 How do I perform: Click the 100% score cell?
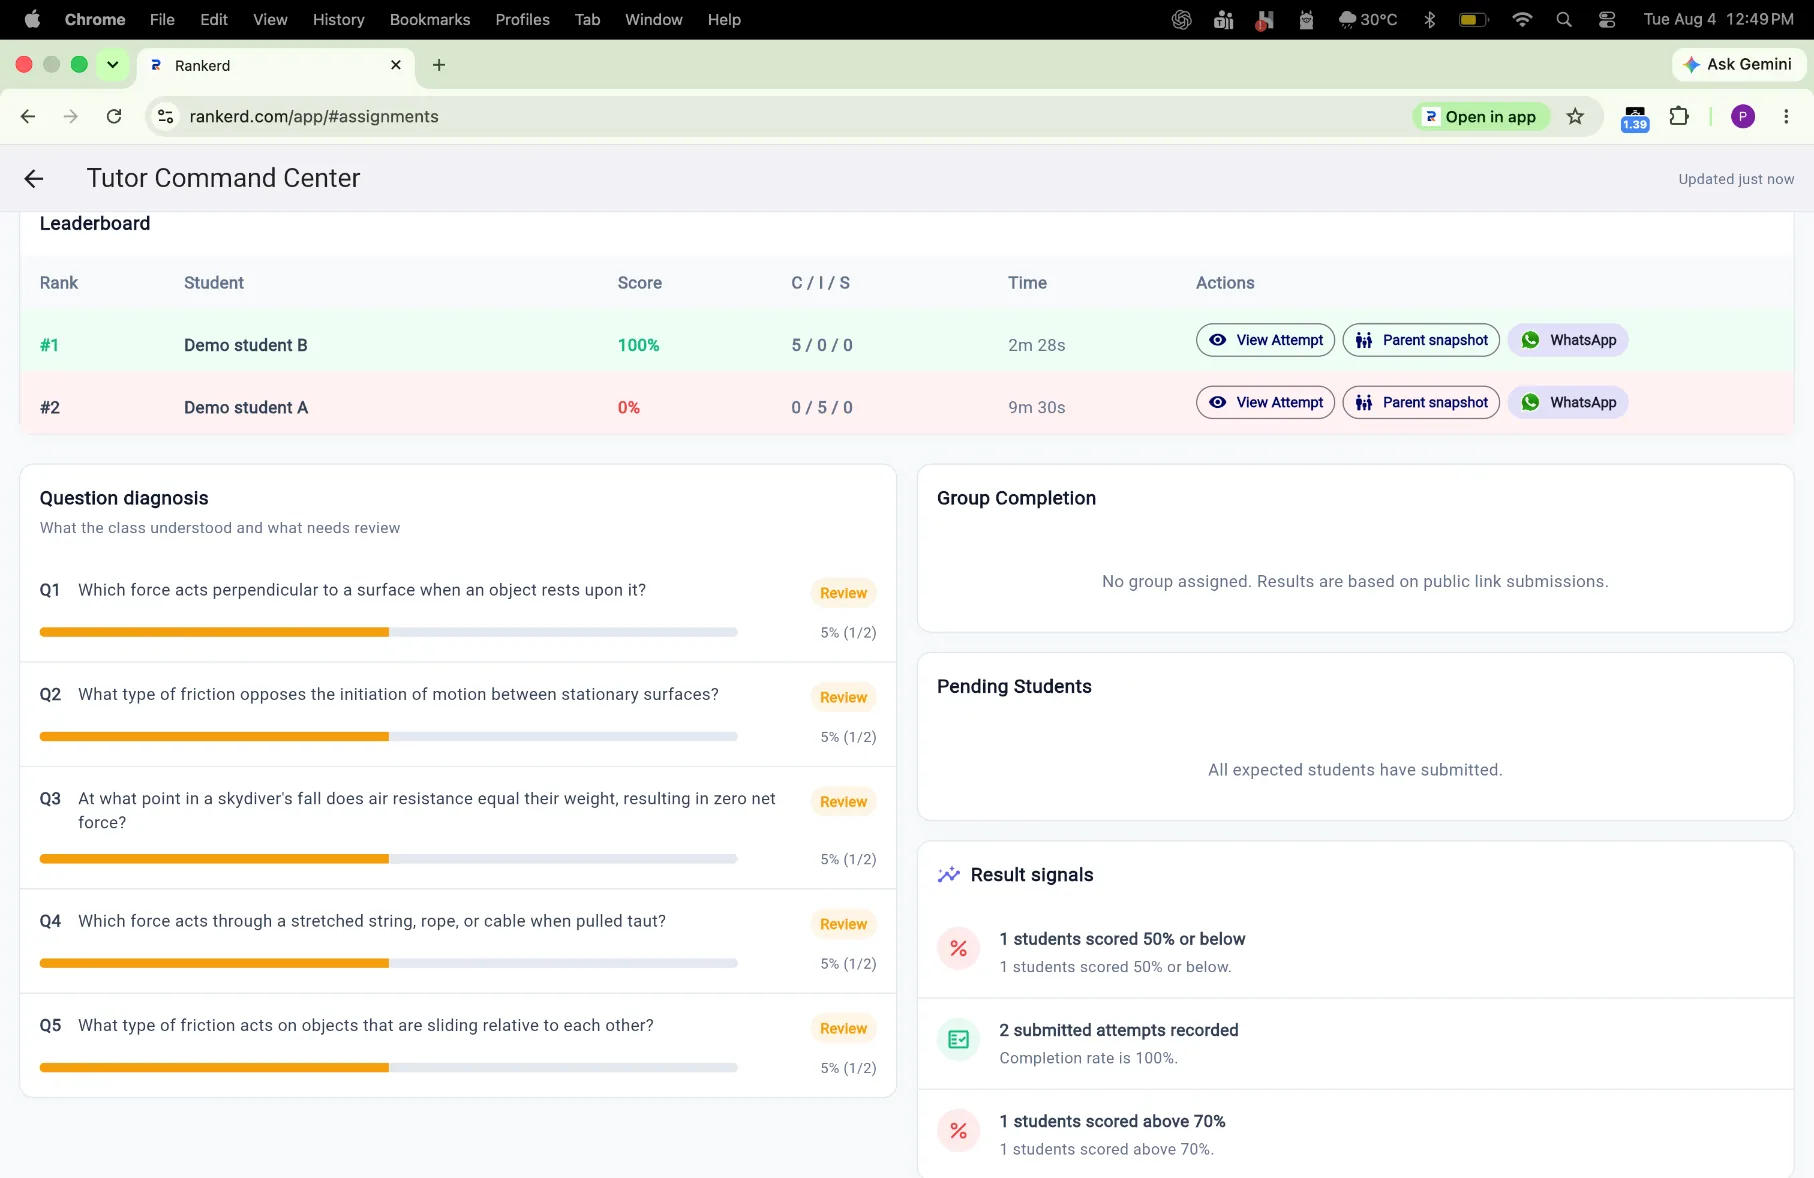638,345
